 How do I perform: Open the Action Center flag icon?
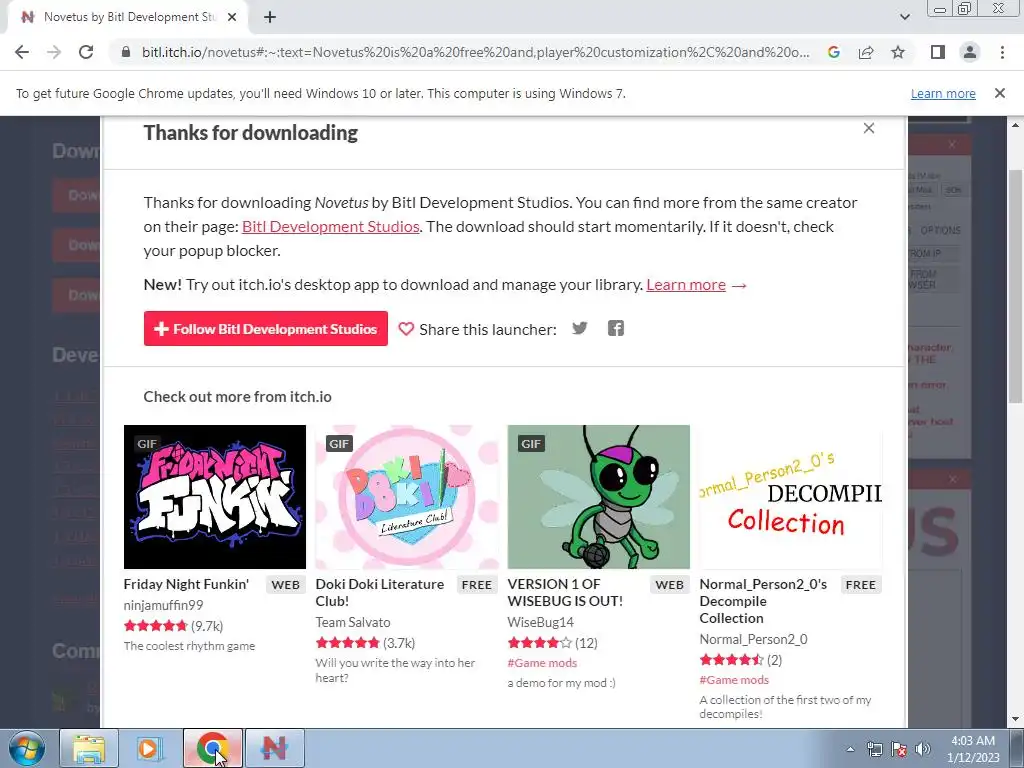click(899, 749)
